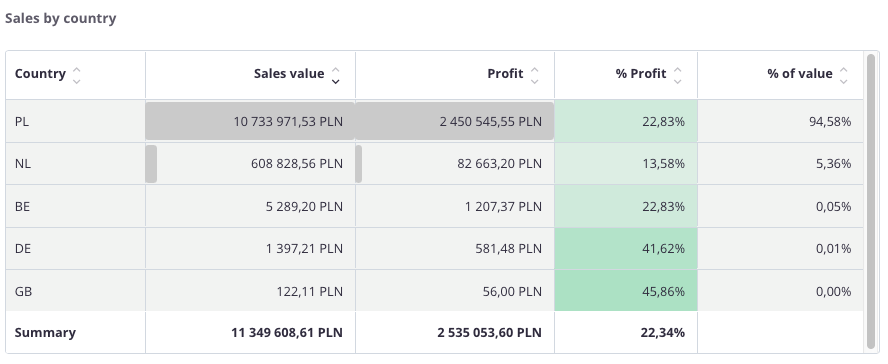Click the Profit column header label
888x364 pixels.
(x=505, y=74)
